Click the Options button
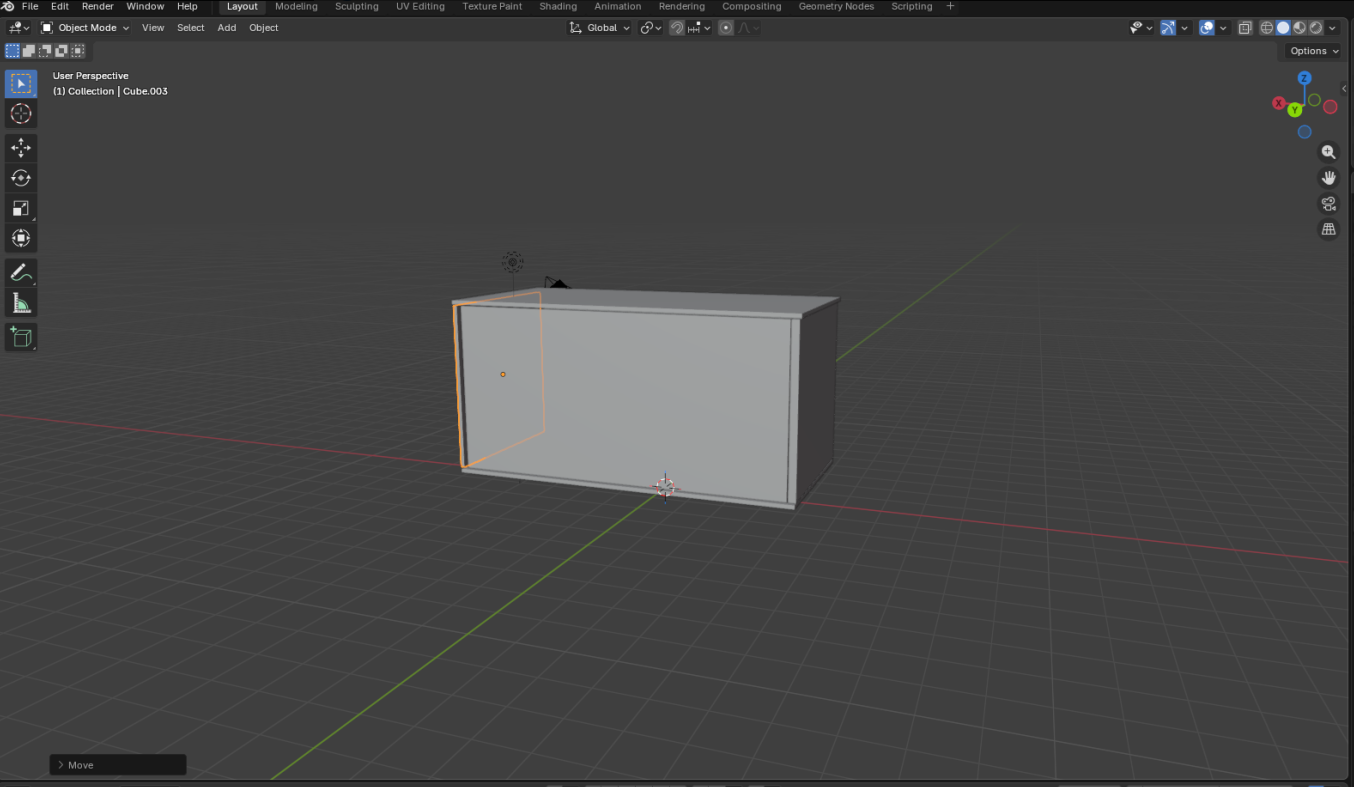 (x=1310, y=50)
